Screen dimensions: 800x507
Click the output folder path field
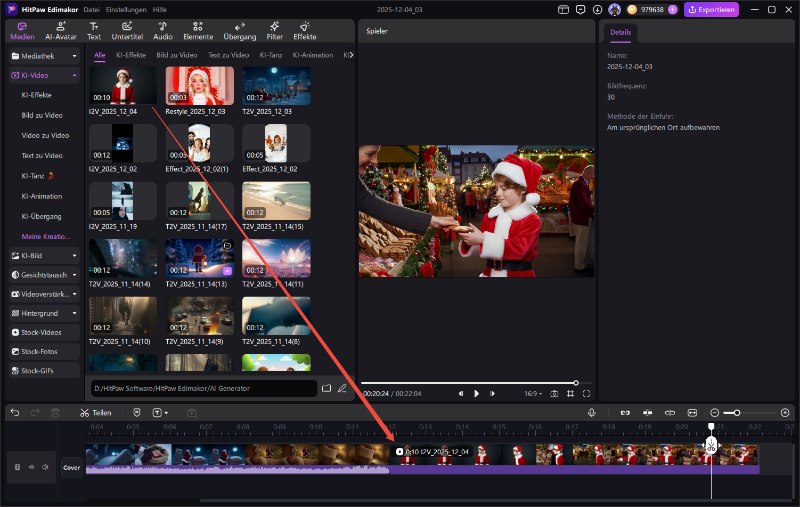(204, 388)
